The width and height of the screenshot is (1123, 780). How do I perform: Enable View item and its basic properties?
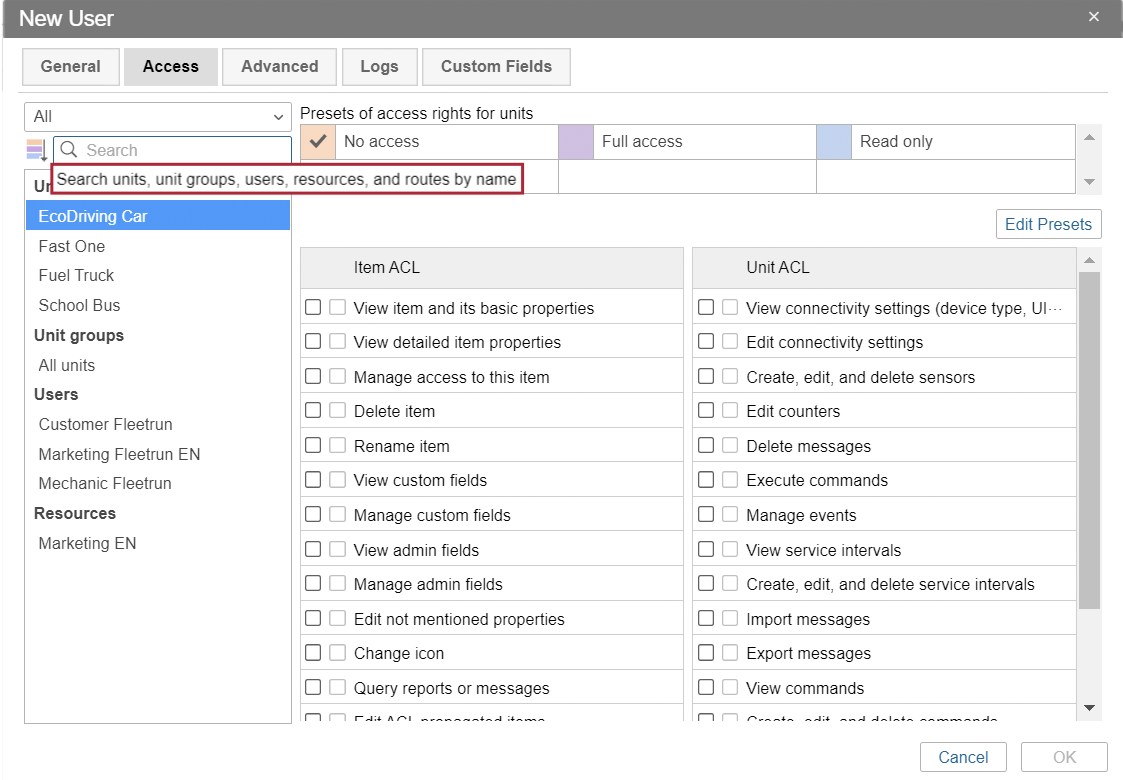[313, 308]
